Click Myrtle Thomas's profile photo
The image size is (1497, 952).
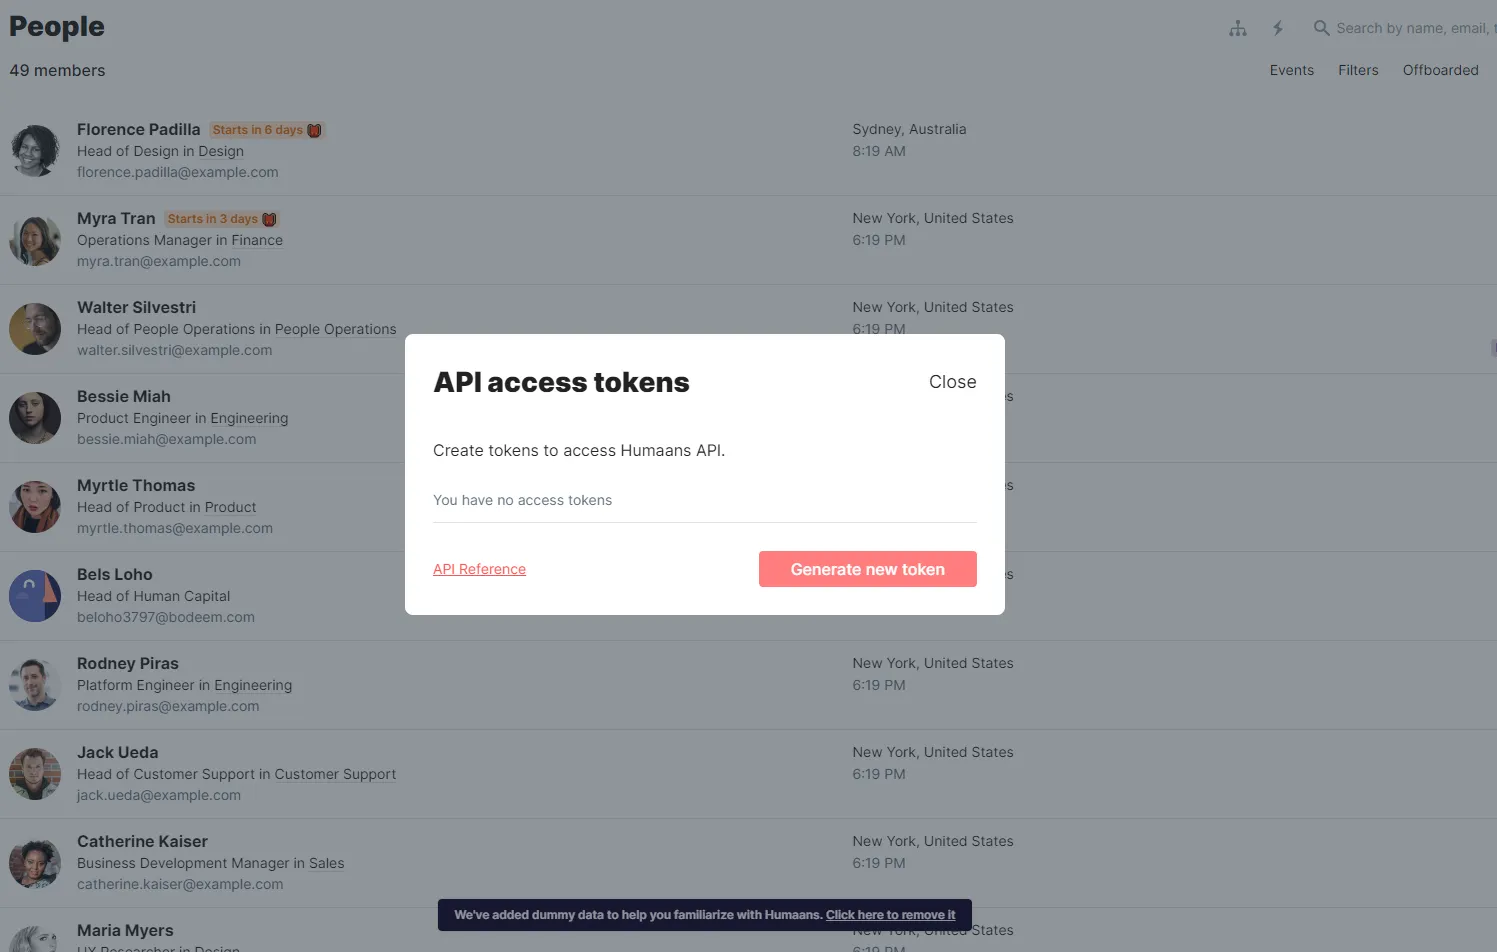(35, 507)
